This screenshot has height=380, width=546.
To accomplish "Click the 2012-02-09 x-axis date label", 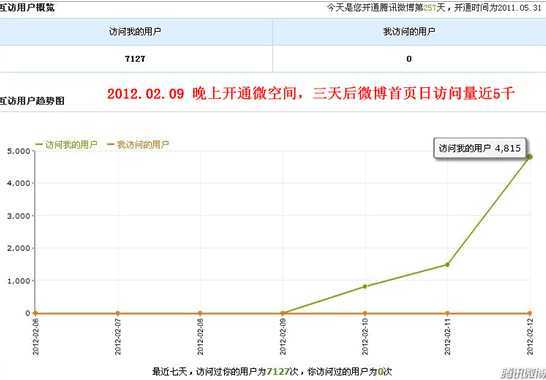I will pos(283,337).
